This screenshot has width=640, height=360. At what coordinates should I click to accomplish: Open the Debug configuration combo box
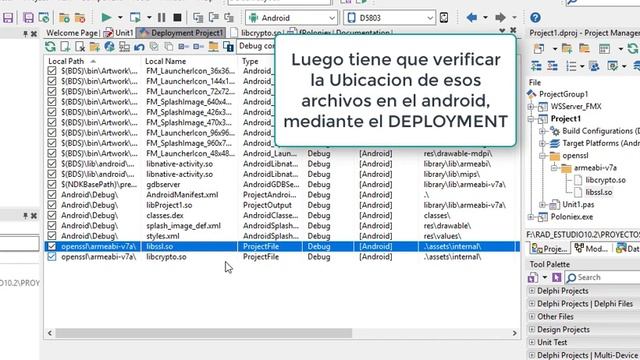(257, 46)
